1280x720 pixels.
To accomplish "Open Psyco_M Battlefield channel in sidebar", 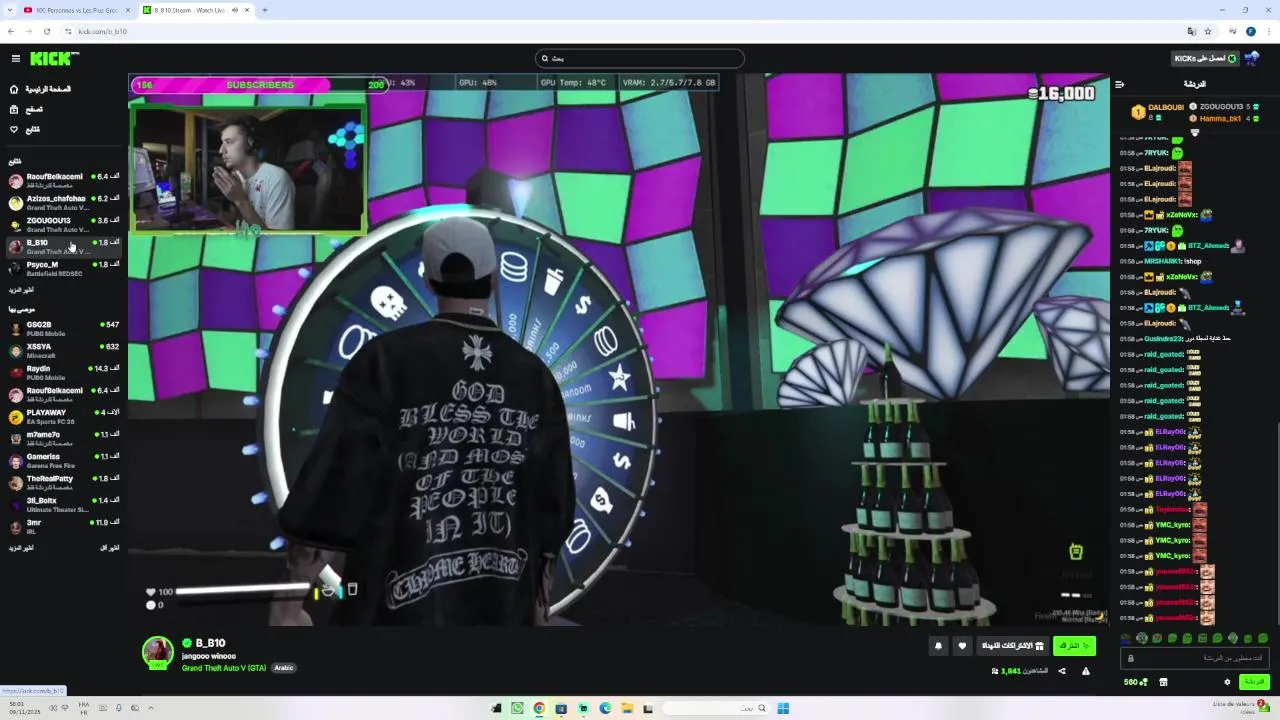I will [x=64, y=268].
